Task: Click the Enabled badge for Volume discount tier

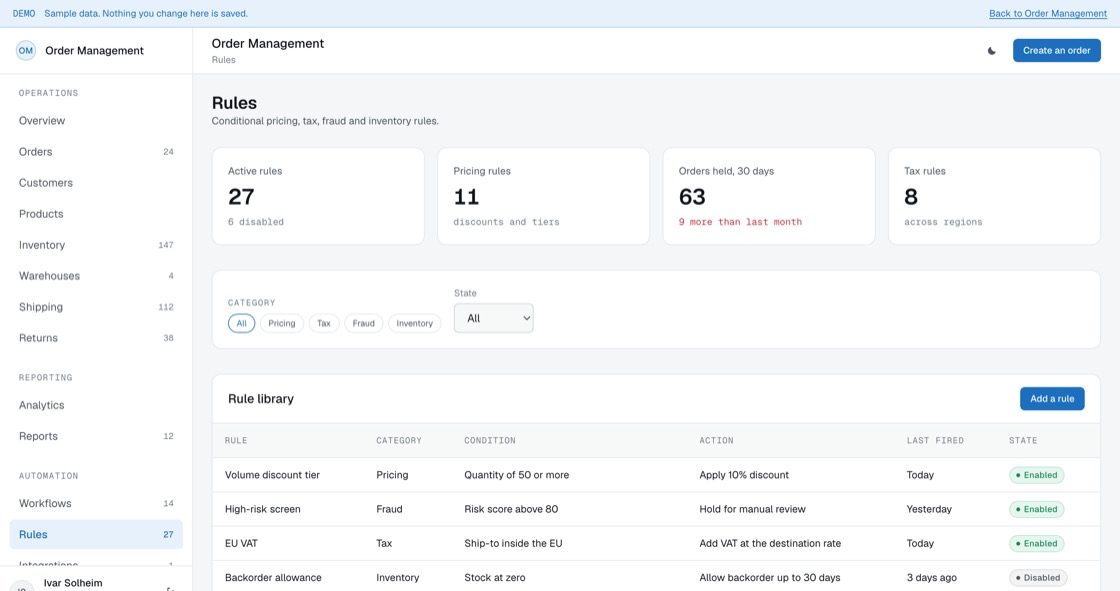Action: click(1036, 475)
